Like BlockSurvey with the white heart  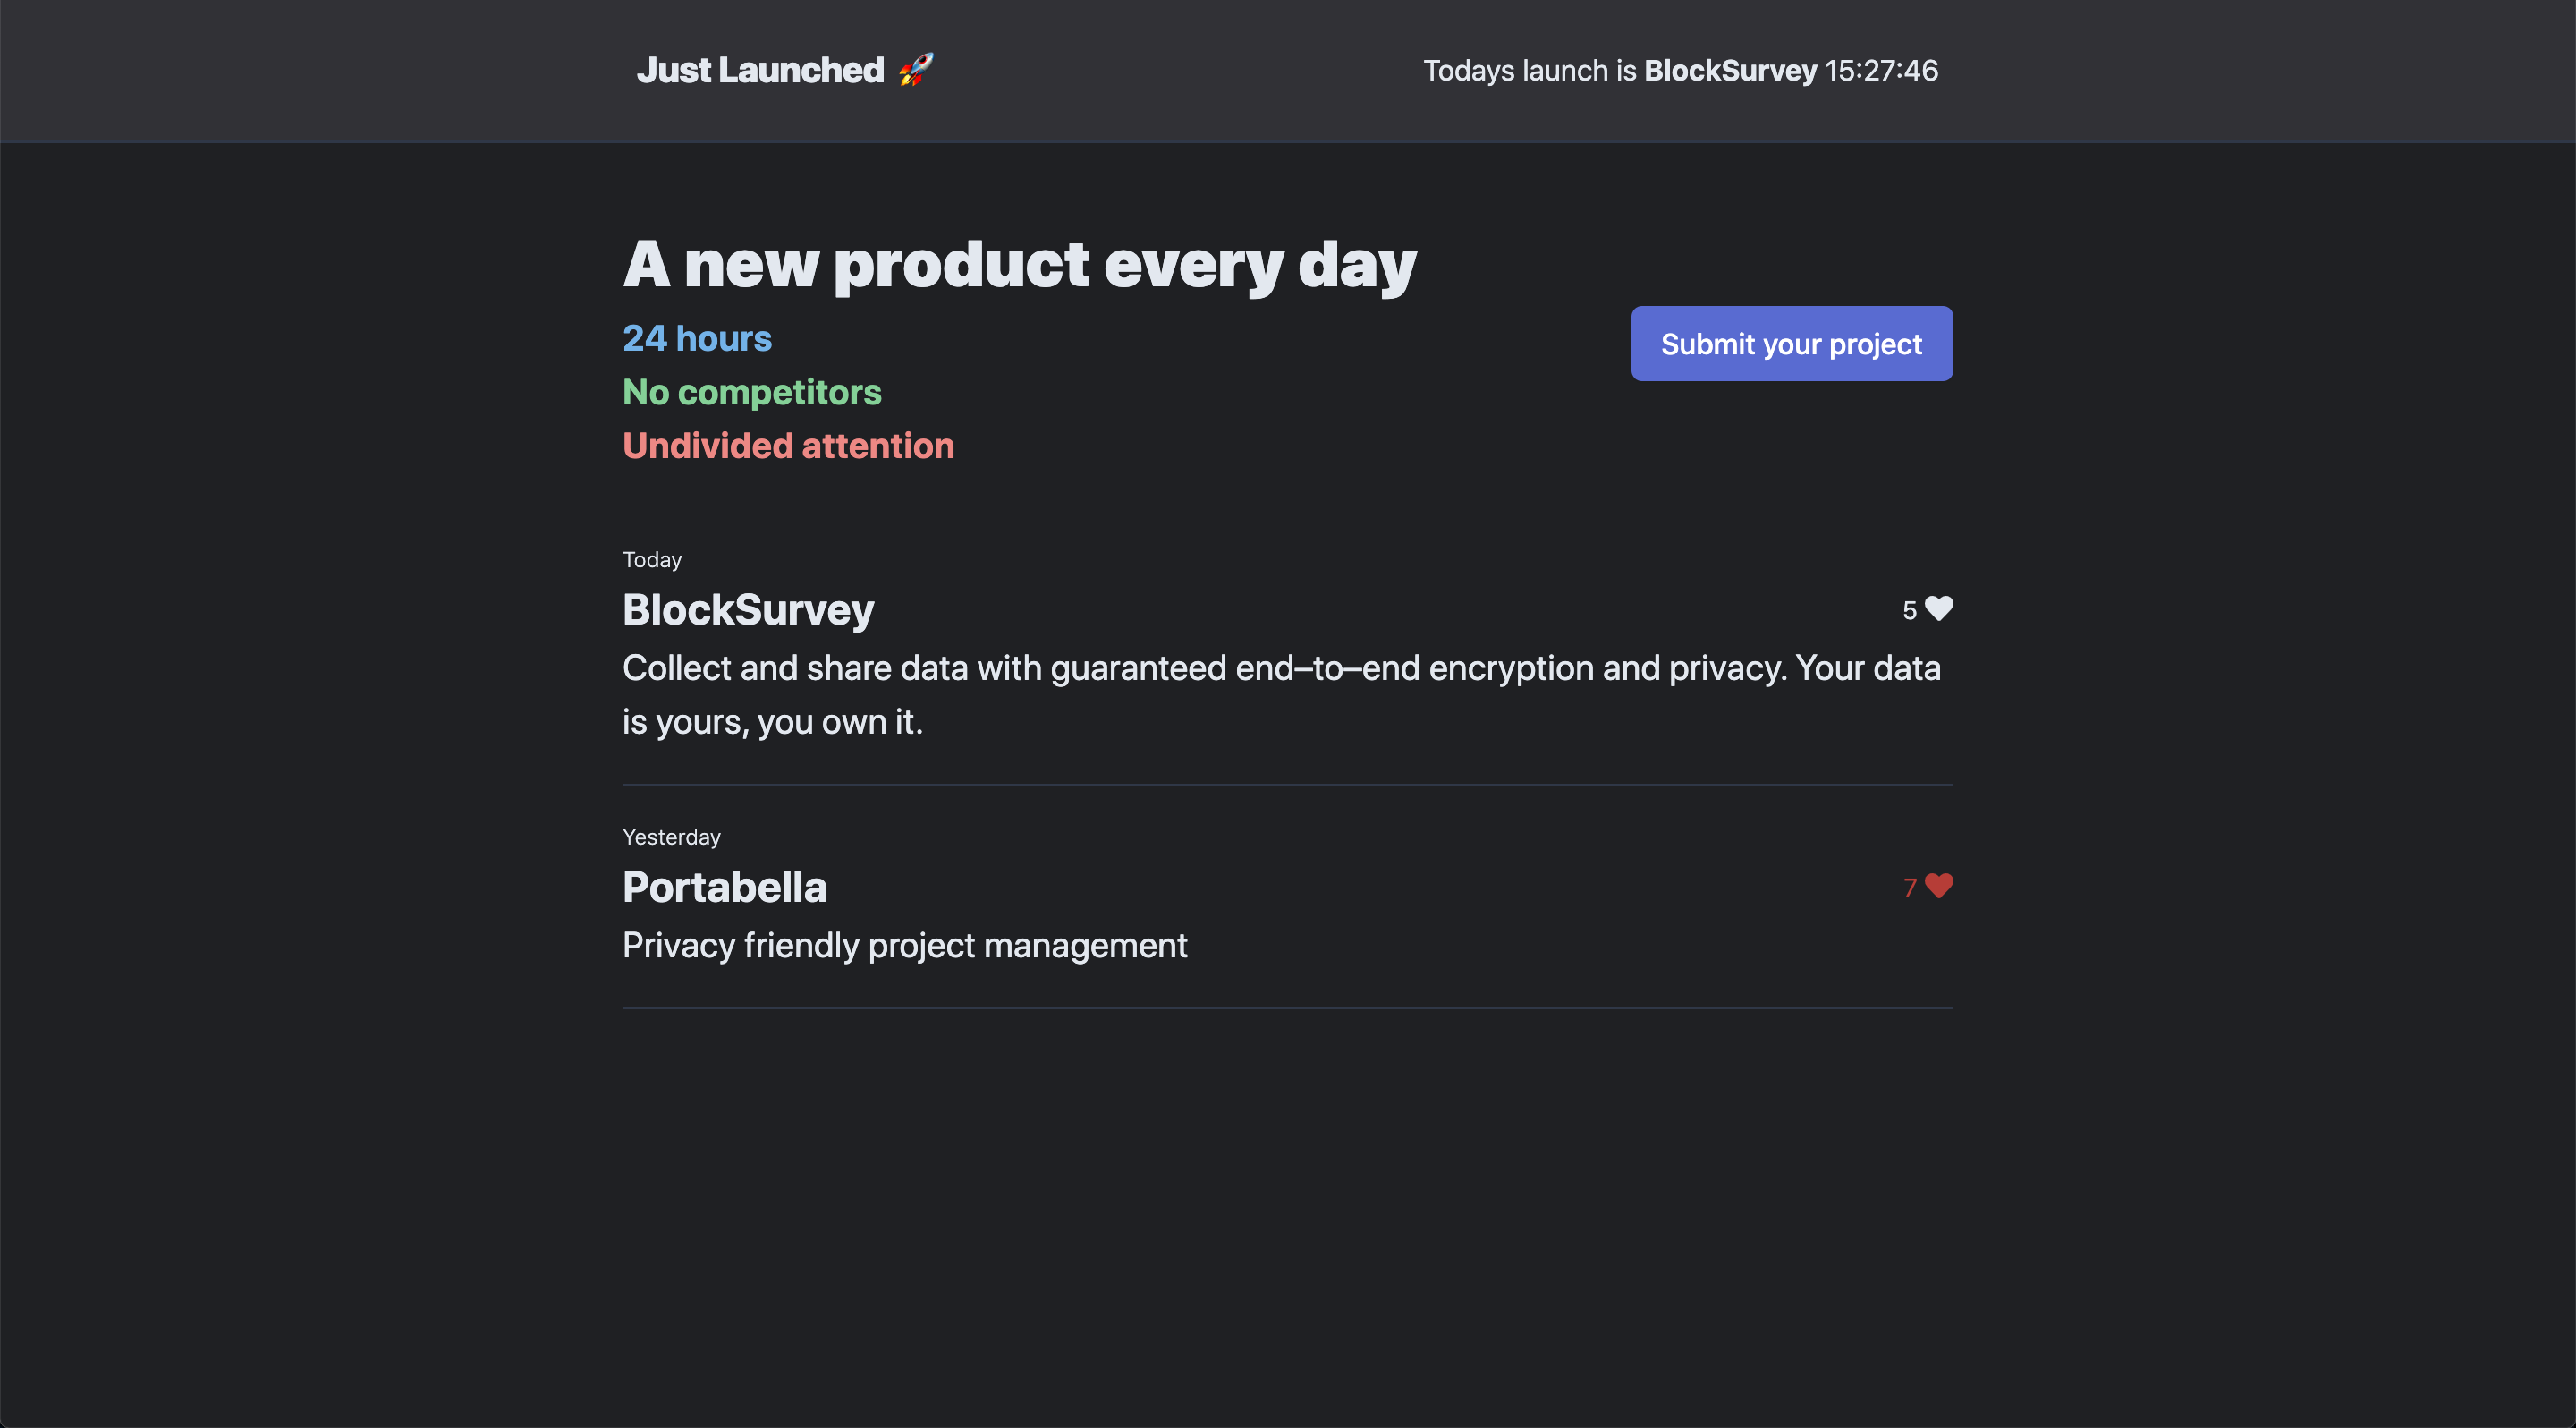coord(1938,609)
